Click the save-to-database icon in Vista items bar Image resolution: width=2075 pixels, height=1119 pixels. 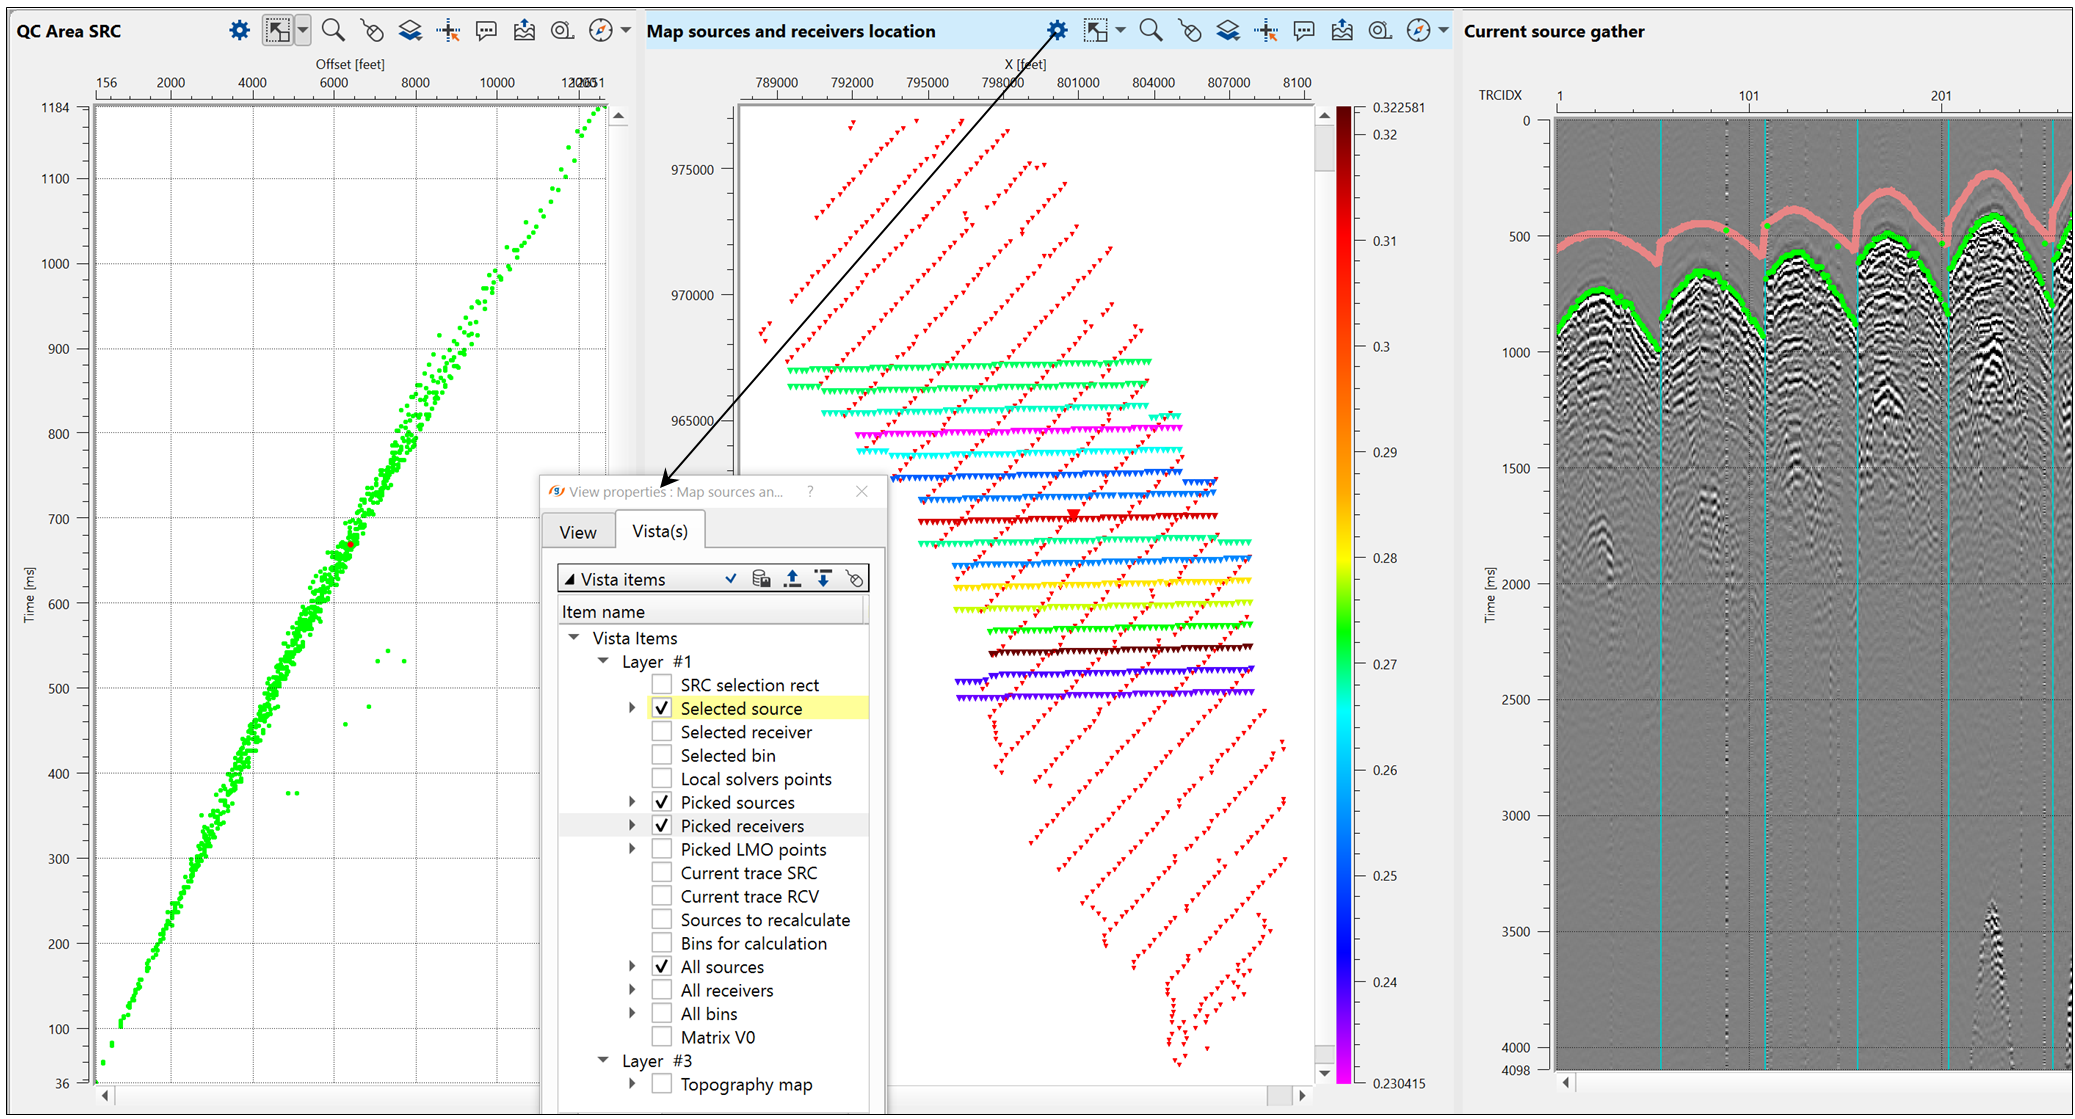click(761, 578)
